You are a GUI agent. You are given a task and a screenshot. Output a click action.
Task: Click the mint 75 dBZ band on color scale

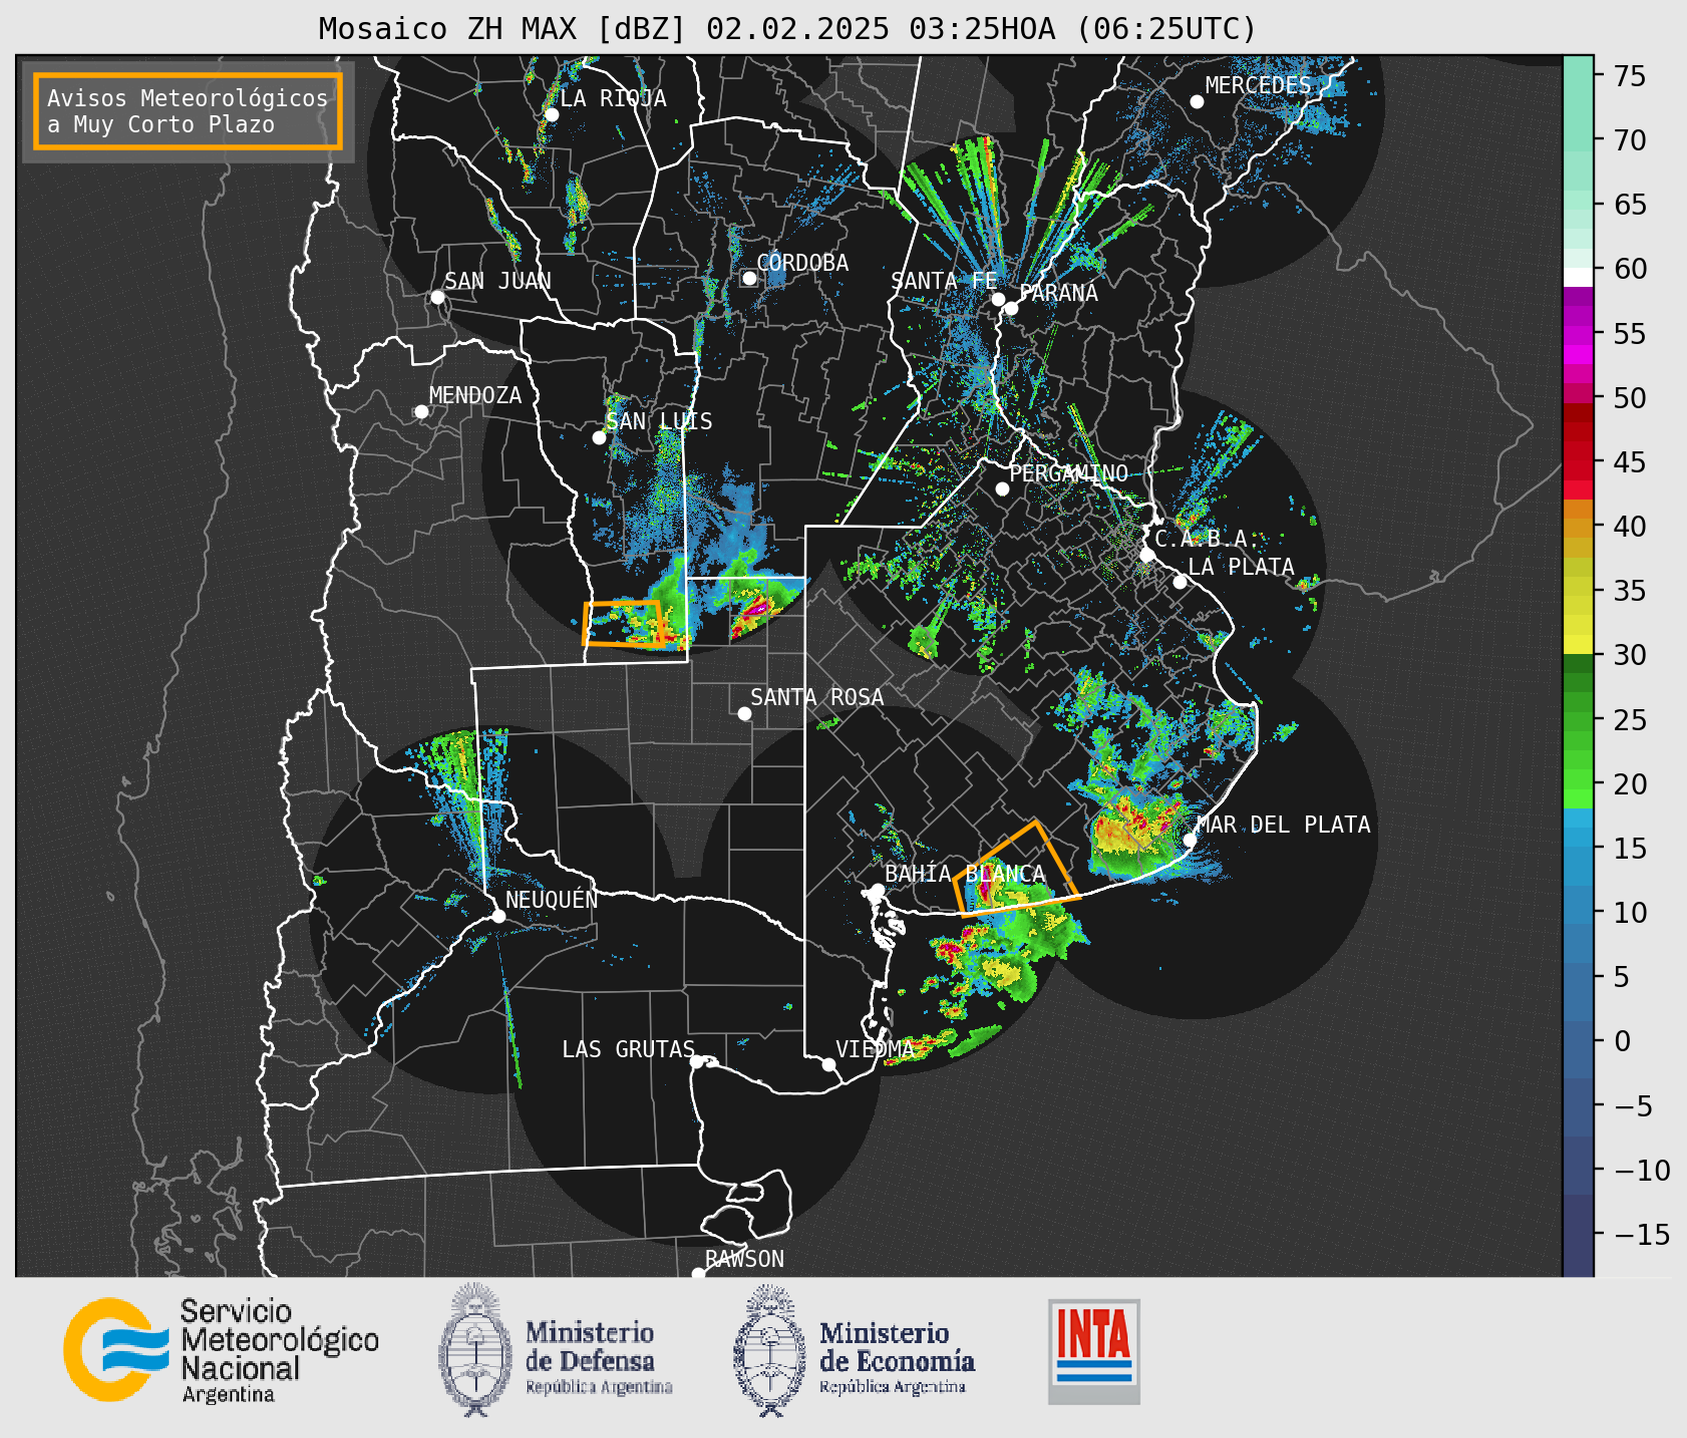1578,76
